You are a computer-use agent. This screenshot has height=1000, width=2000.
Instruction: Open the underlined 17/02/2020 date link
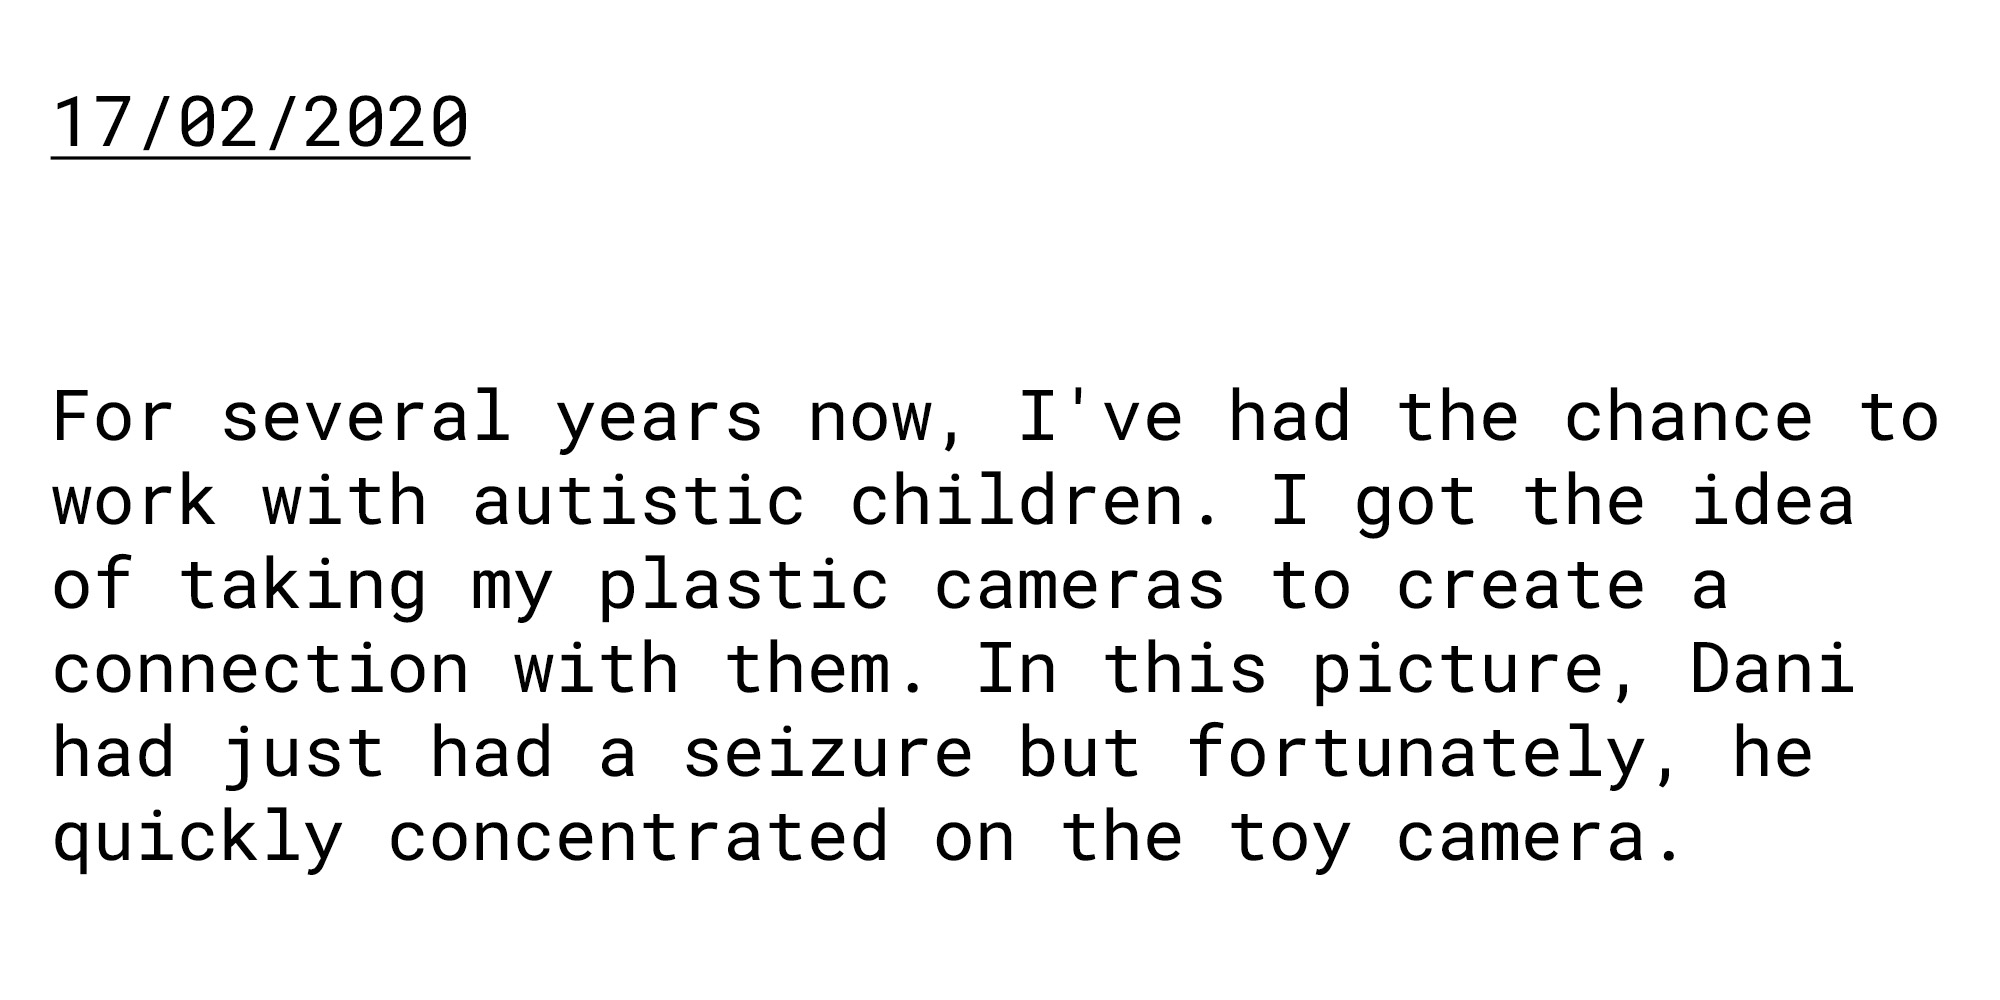click(x=260, y=123)
